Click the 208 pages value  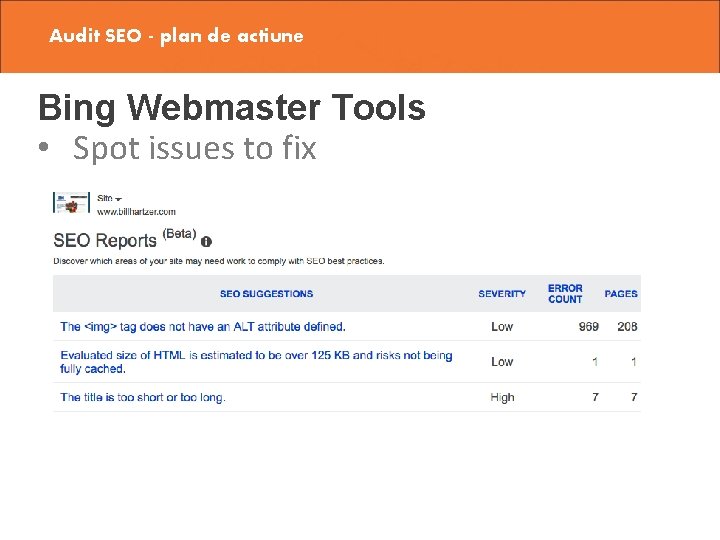click(627, 327)
